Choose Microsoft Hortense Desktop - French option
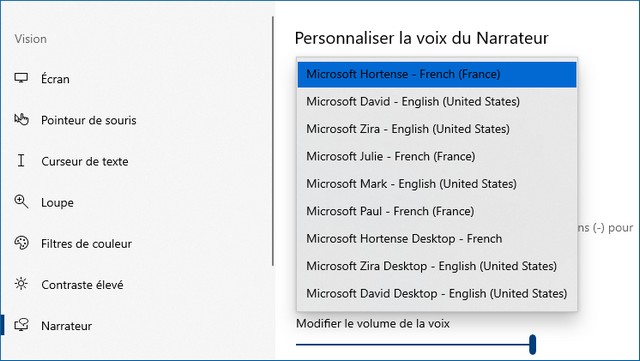 pos(437,238)
